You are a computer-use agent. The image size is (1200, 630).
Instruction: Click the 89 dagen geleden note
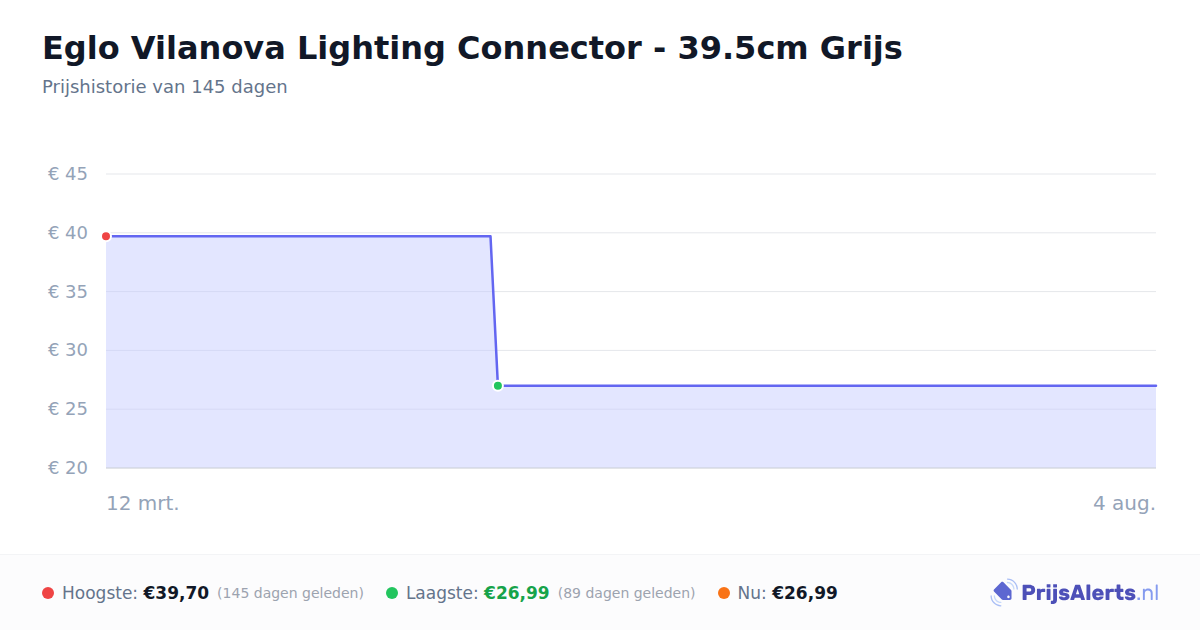626,593
